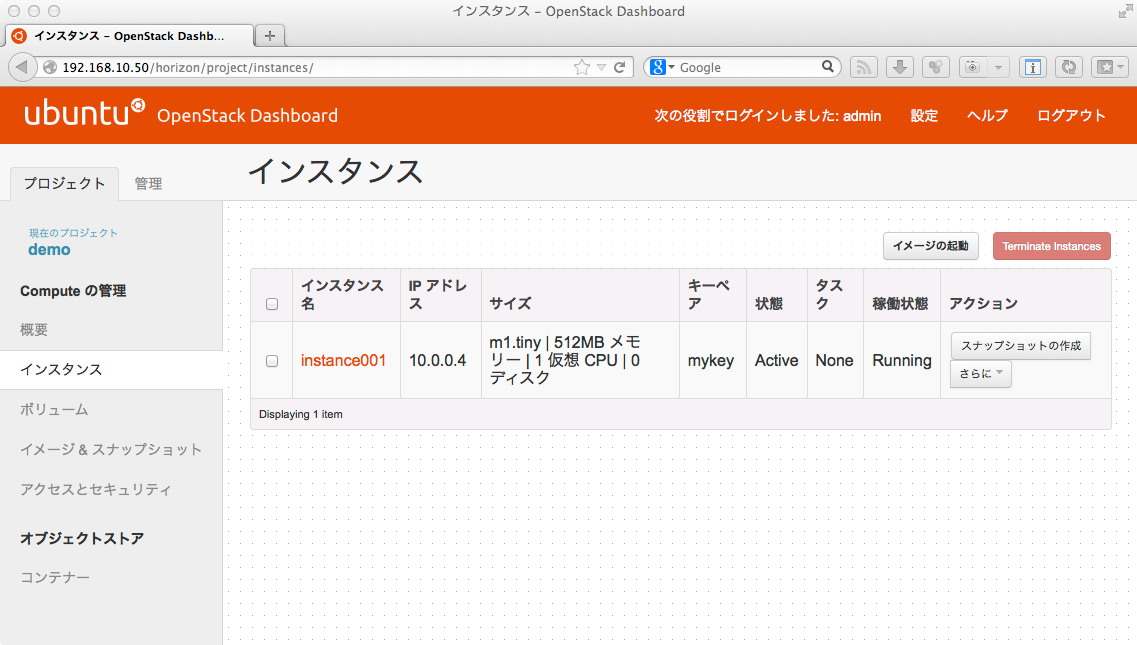
Task: Switch to the プロジェクト tab
Action: click(65, 184)
